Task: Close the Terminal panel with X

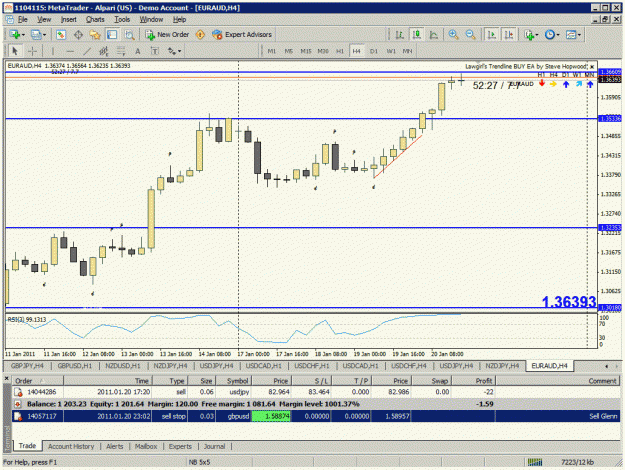Action: coord(7,378)
